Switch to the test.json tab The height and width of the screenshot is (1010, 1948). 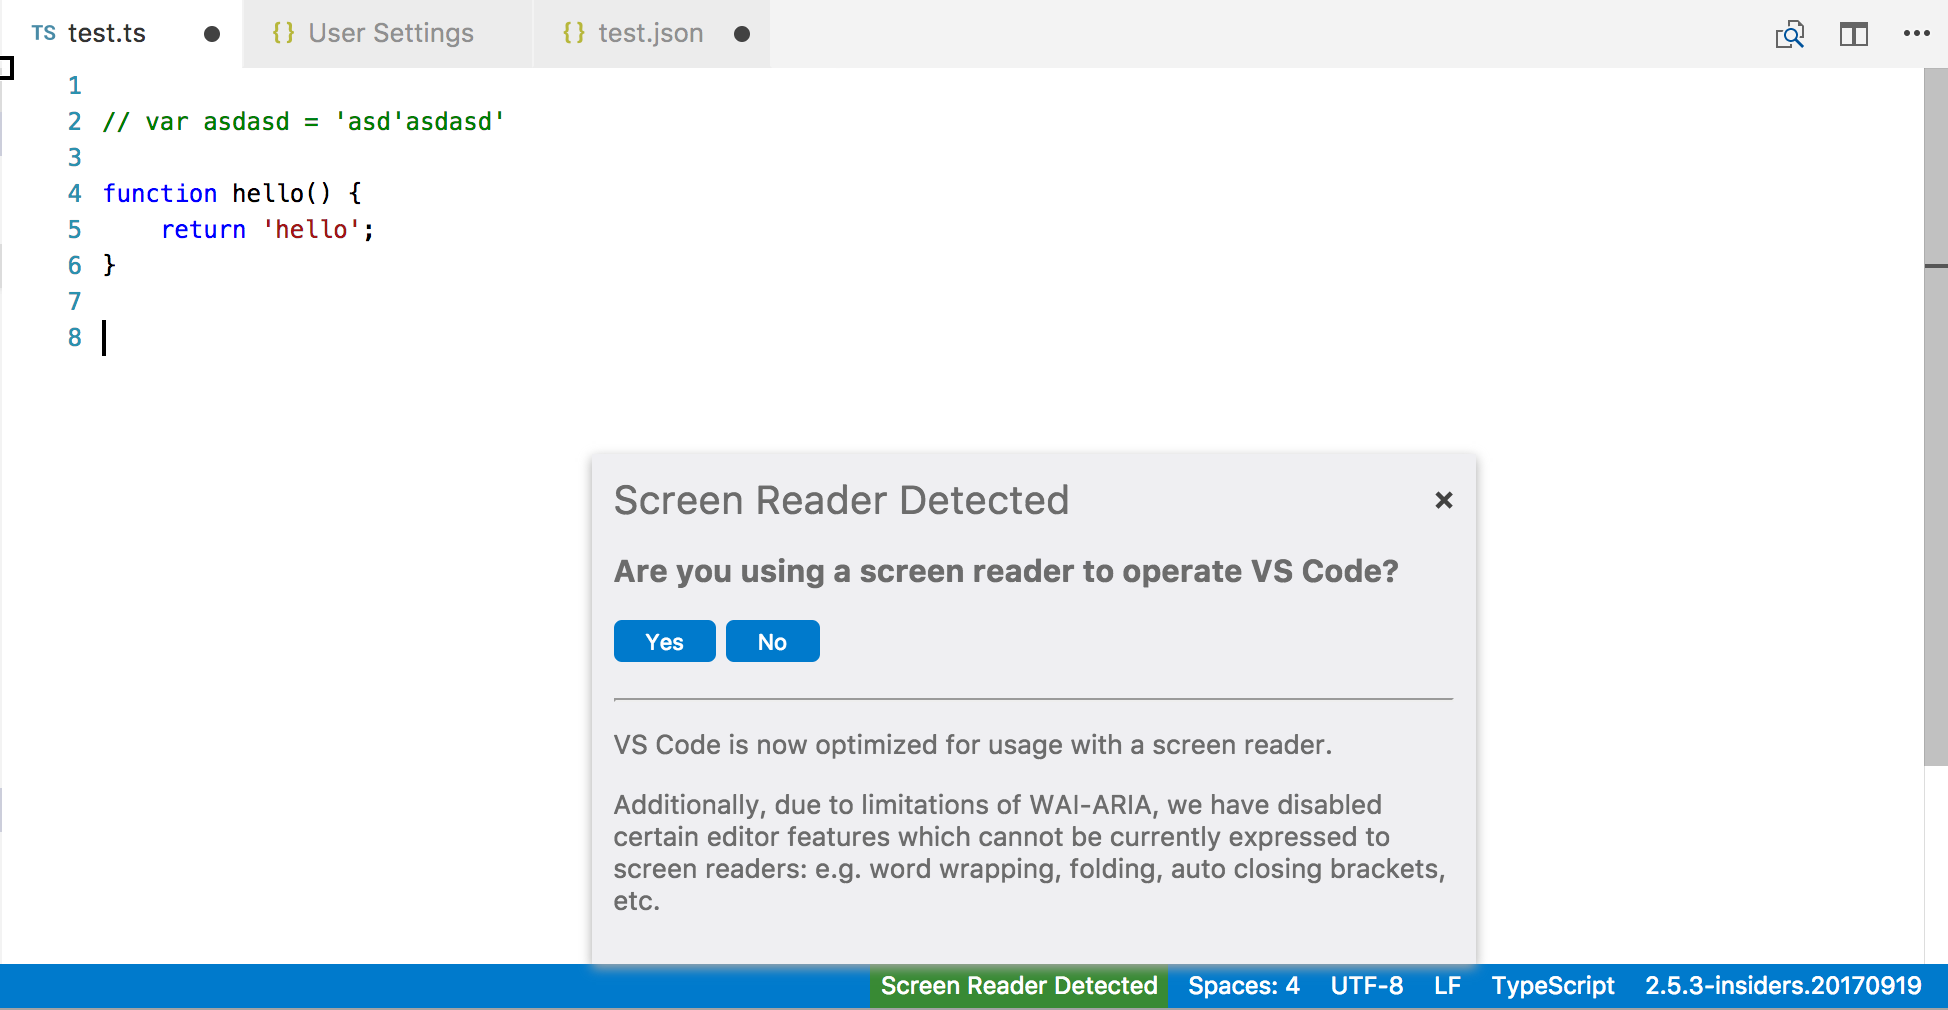pos(652,34)
